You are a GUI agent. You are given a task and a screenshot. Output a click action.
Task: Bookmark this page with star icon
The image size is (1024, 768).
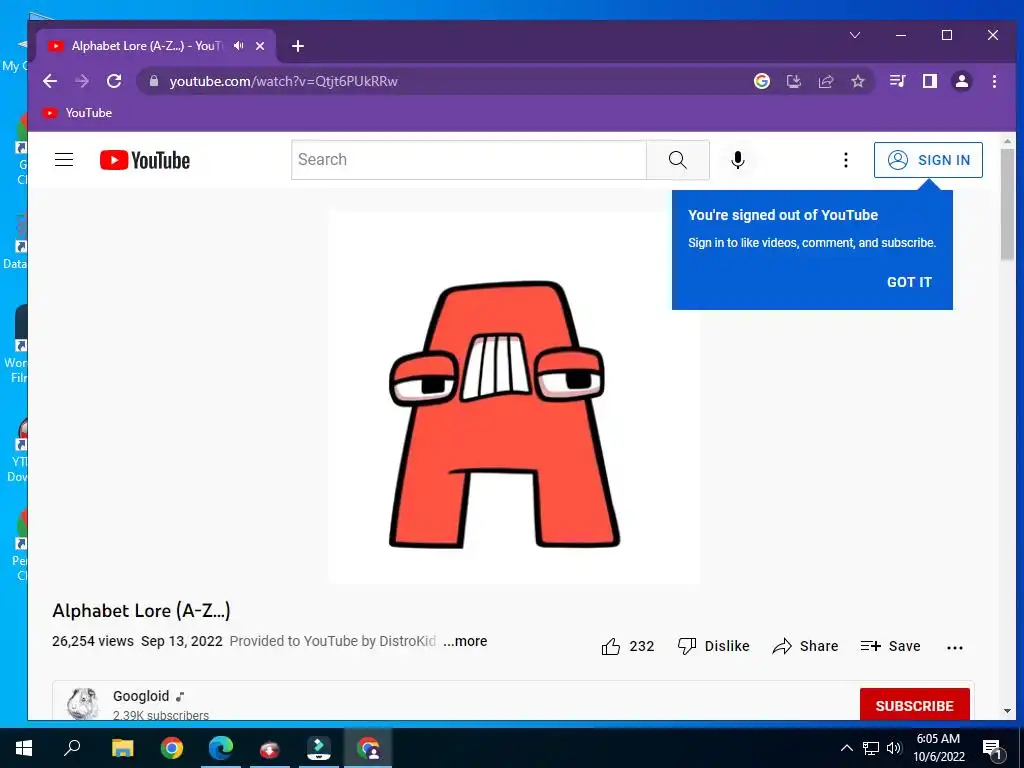[858, 81]
